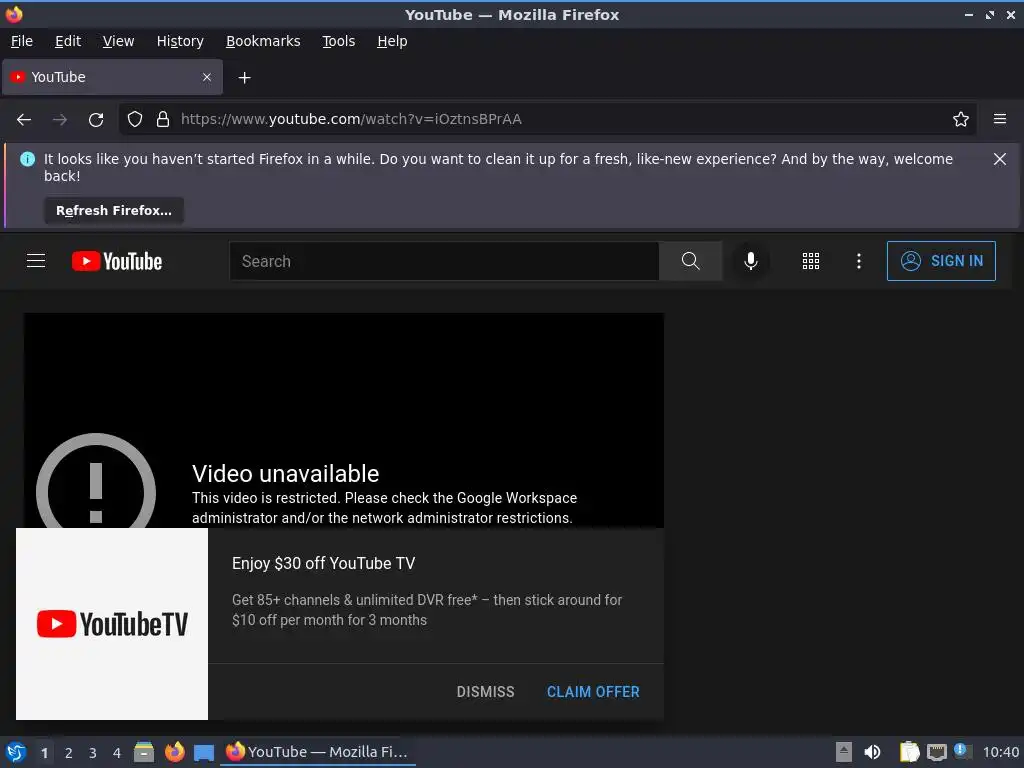Select the YouTube browser tab

click(x=112, y=77)
